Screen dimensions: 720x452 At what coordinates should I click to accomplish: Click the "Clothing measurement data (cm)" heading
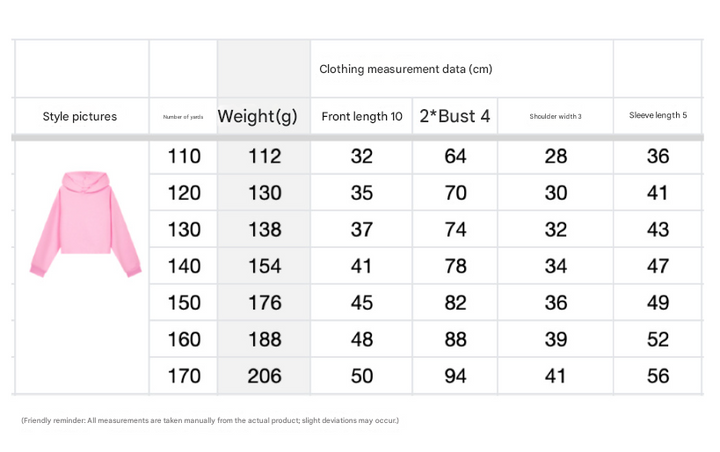pyautogui.click(x=406, y=69)
